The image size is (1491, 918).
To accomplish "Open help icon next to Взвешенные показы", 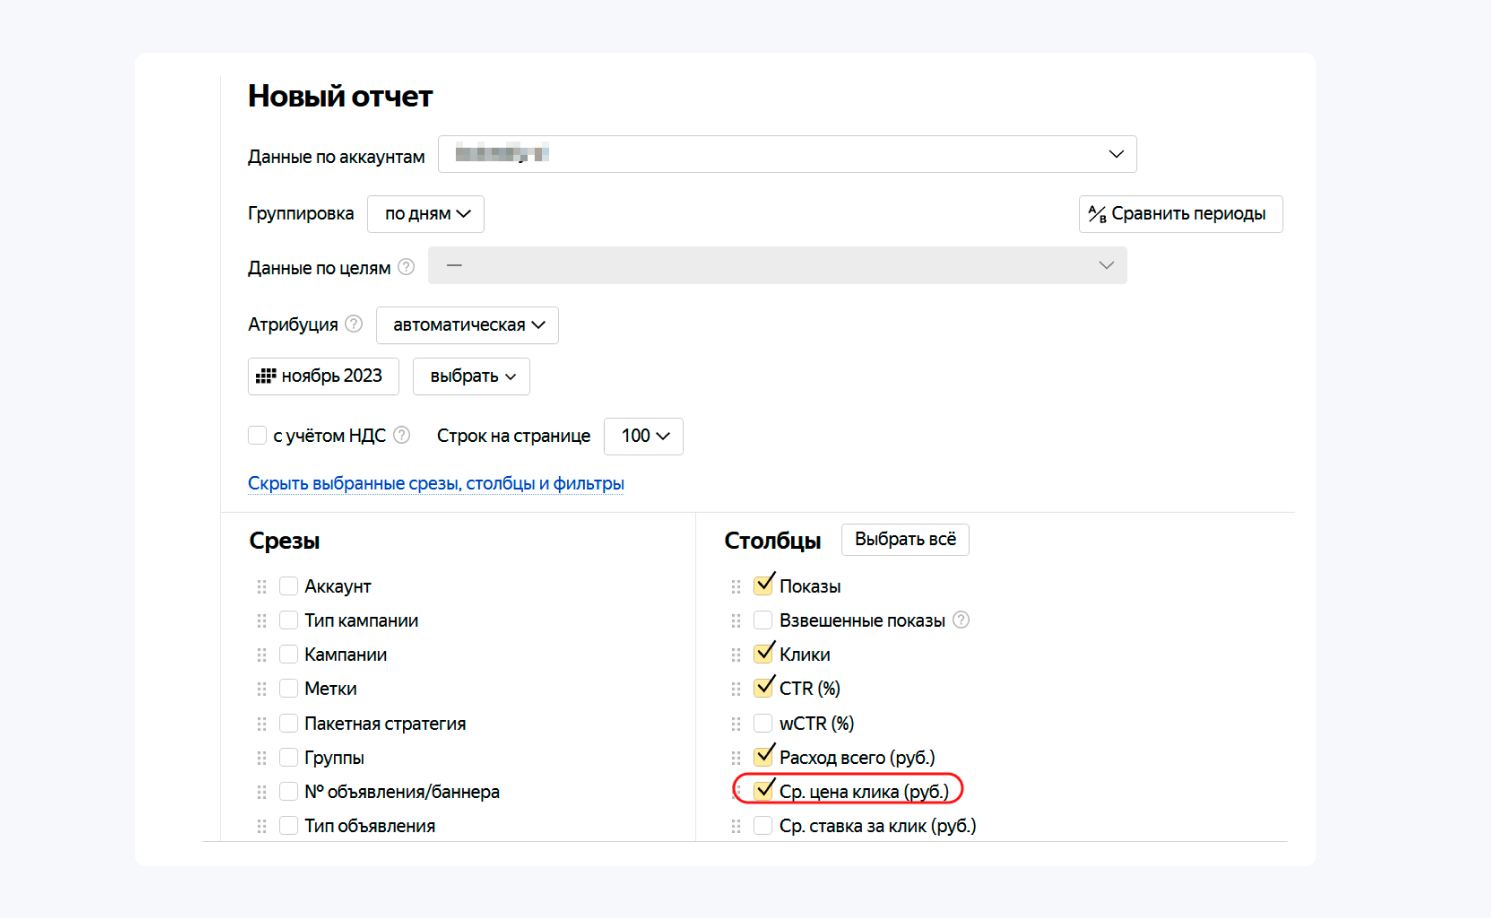I will coord(961,620).
